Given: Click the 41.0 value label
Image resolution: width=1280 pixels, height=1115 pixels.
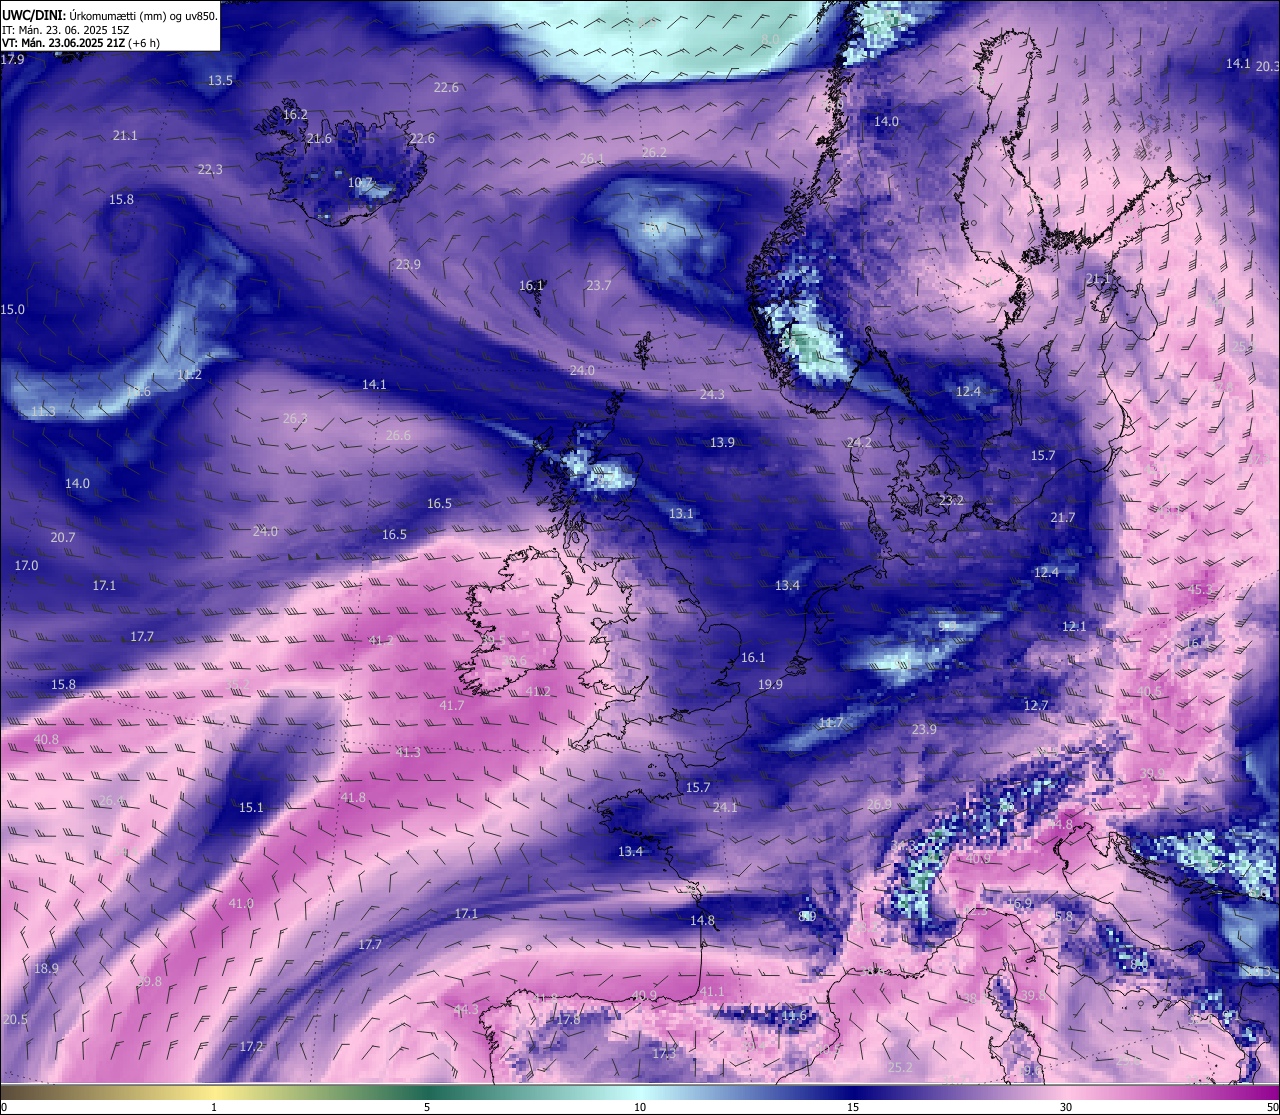Looking at the screenshot, I should [241, 904].
